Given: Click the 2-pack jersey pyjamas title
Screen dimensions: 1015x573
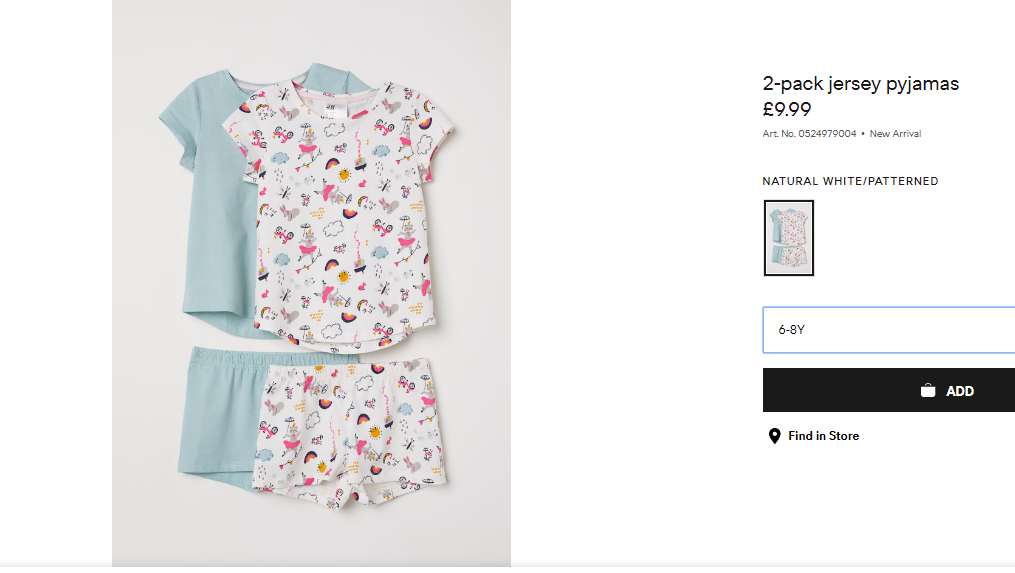Looking at the screenshot, I should [860, 84].
